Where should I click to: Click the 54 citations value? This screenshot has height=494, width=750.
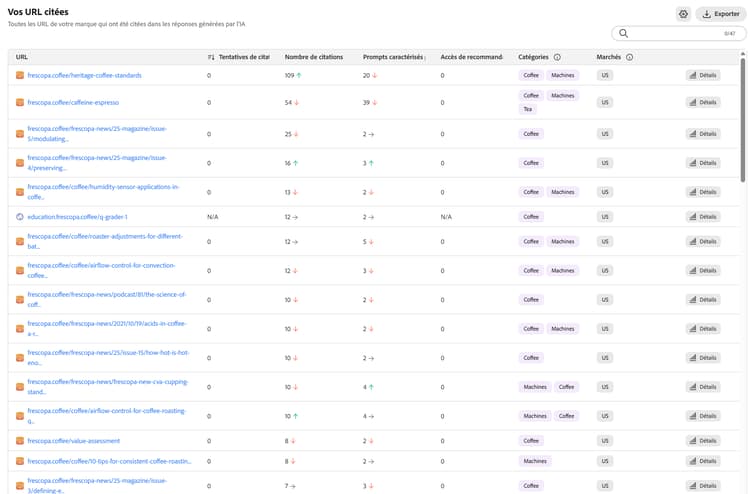click(288, 102)
